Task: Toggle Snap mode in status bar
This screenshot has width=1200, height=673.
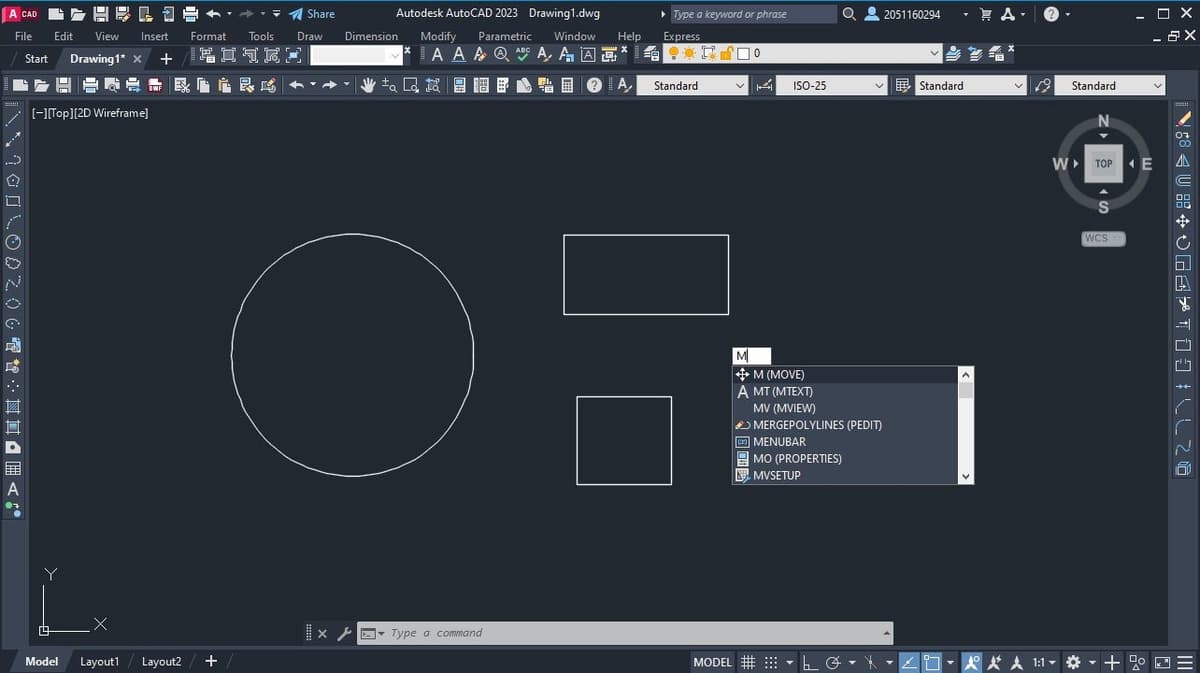Action: pyautogui.click(x=770, y=662)
